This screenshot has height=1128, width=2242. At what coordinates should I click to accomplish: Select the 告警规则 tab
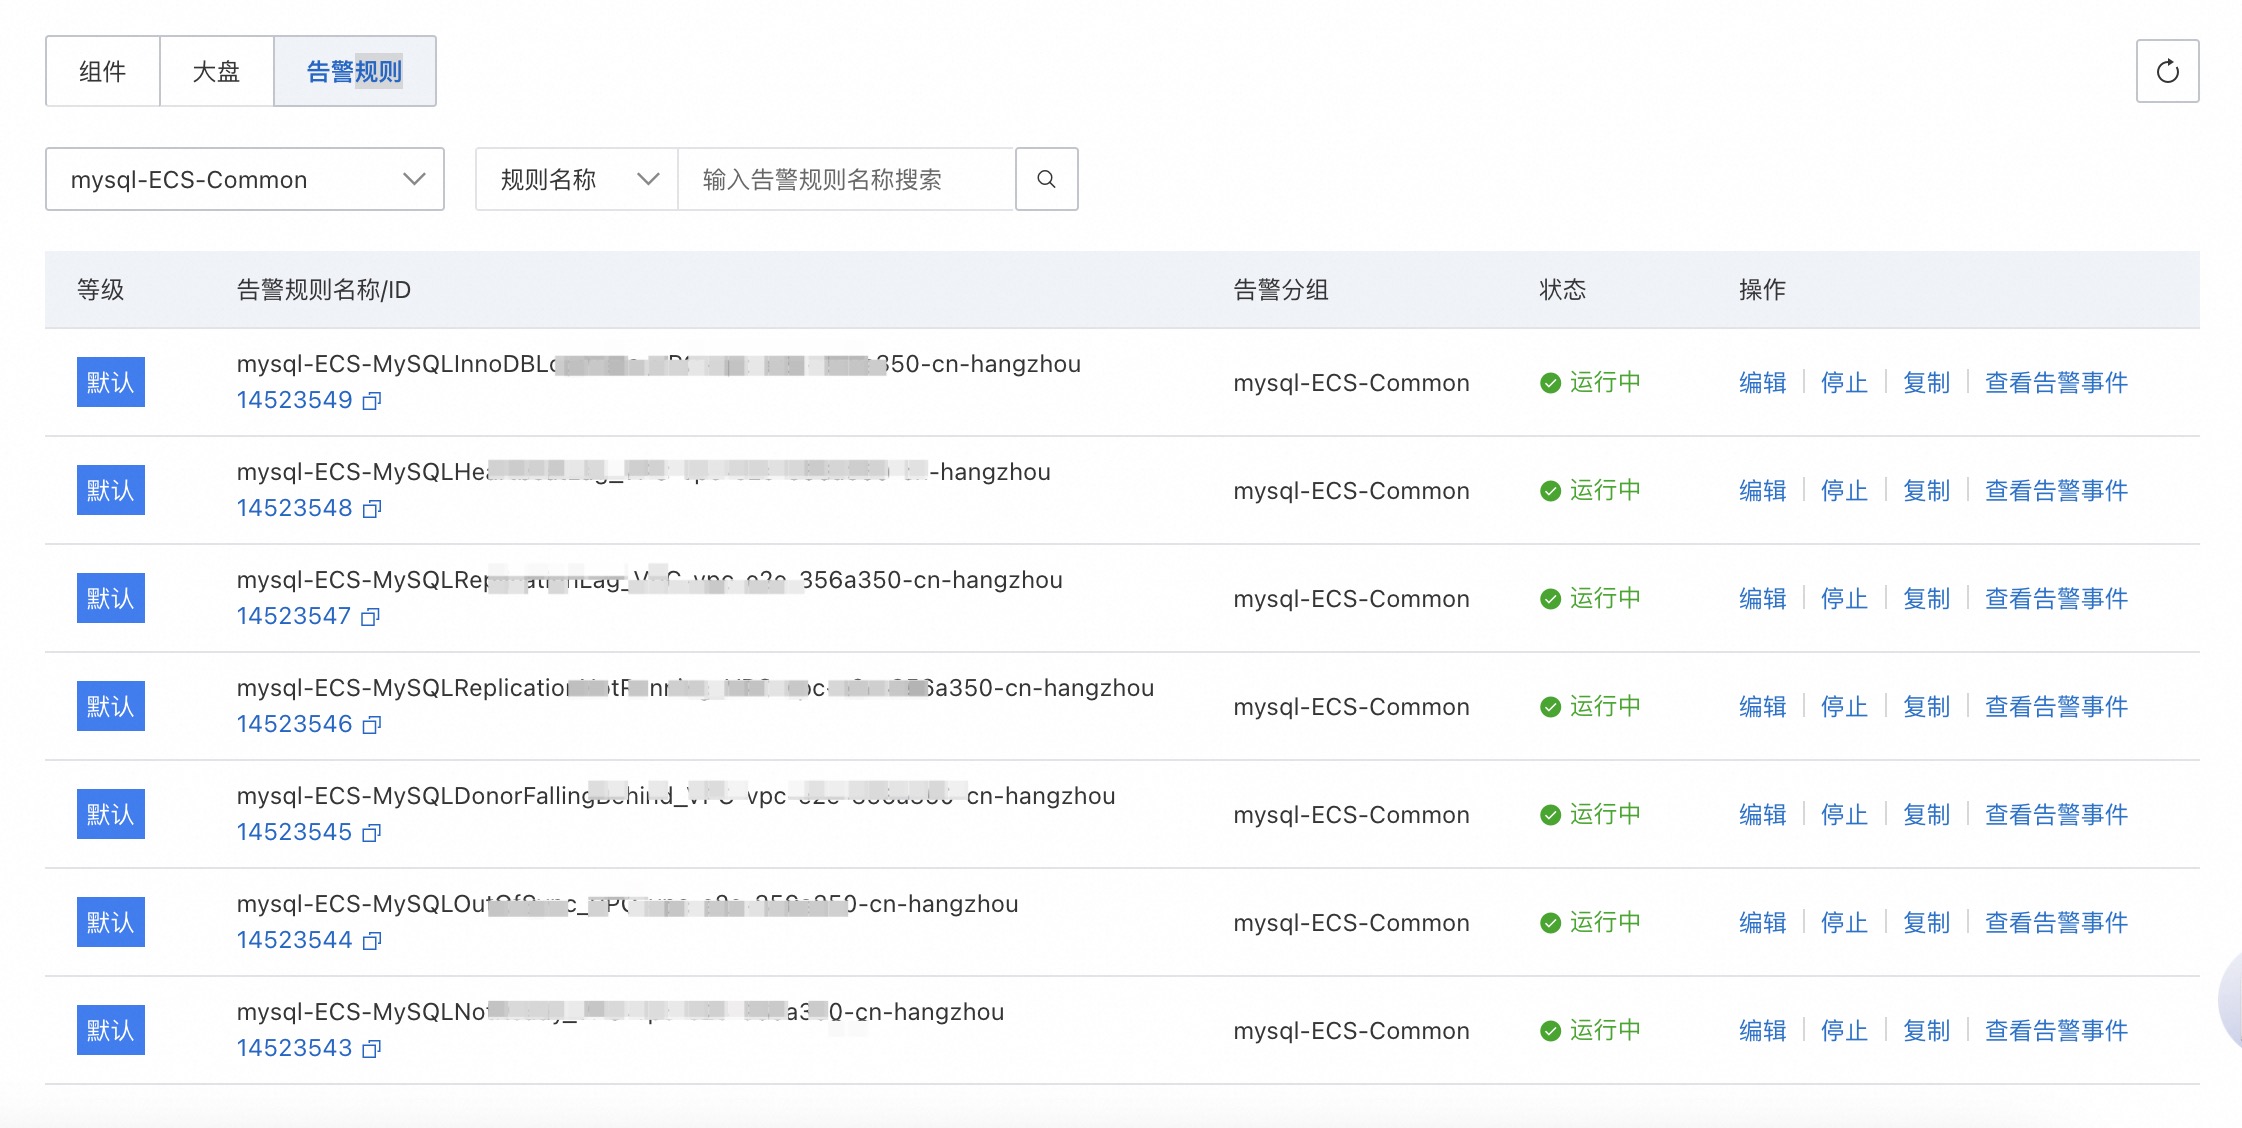click(x=354, y=71)
